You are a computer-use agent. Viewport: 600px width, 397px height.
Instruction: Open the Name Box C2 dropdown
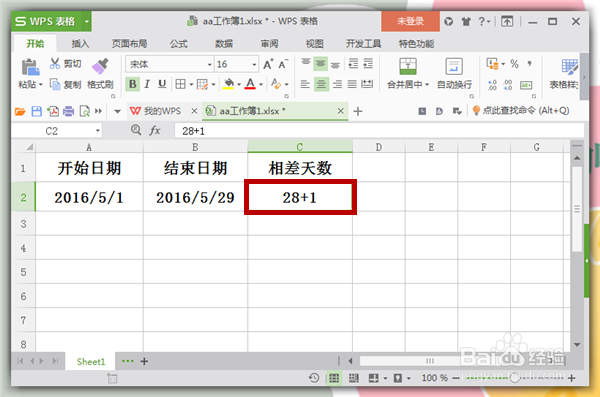tap(98, 131)
